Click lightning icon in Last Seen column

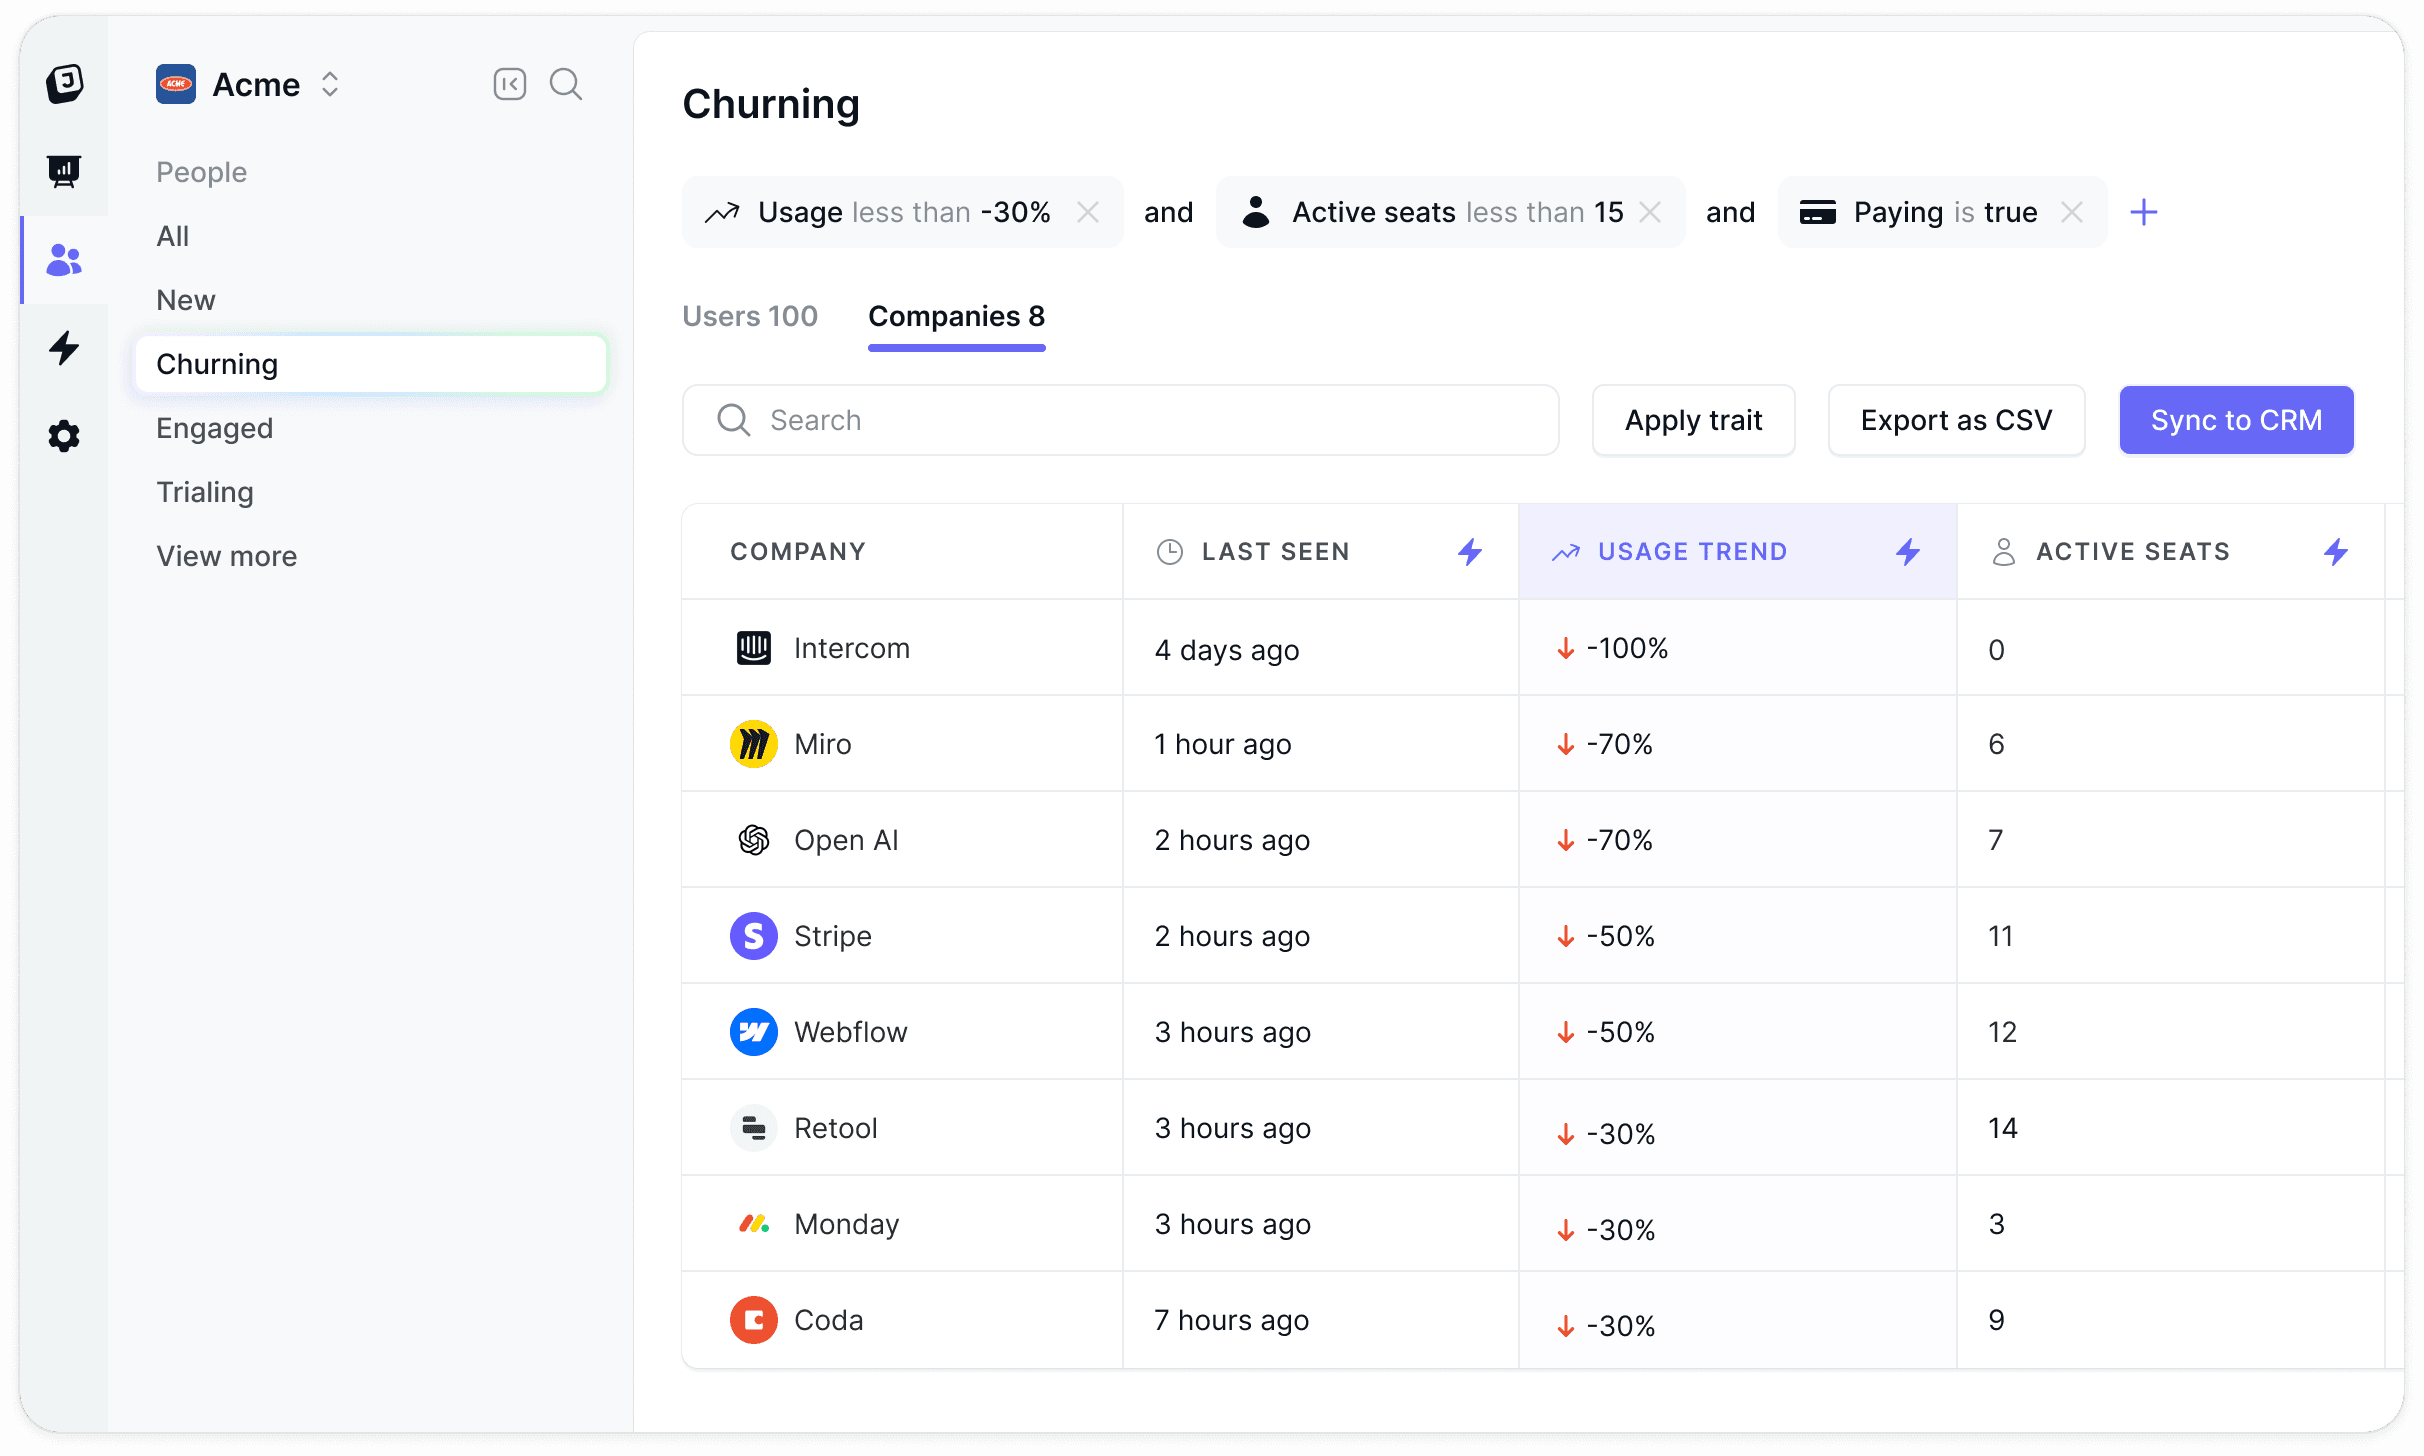point(1470,551)
